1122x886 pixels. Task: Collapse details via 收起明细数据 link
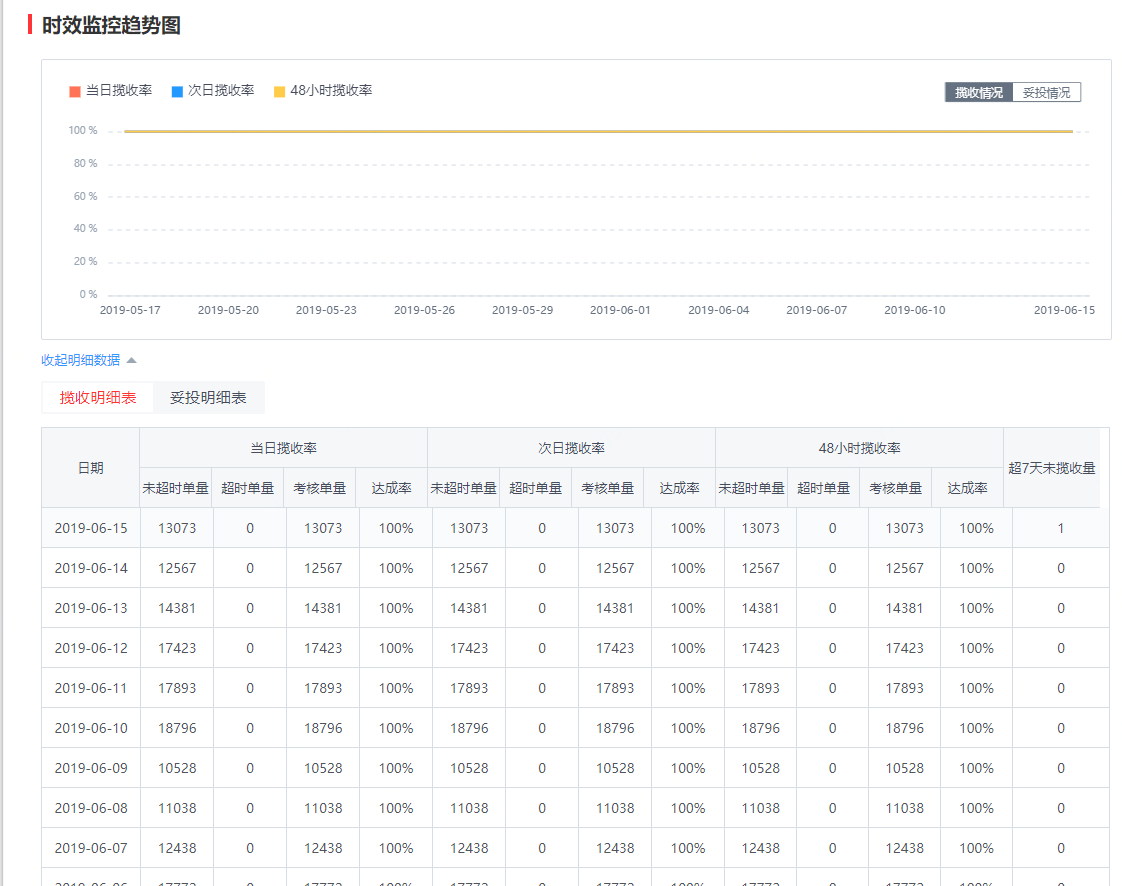80,360
